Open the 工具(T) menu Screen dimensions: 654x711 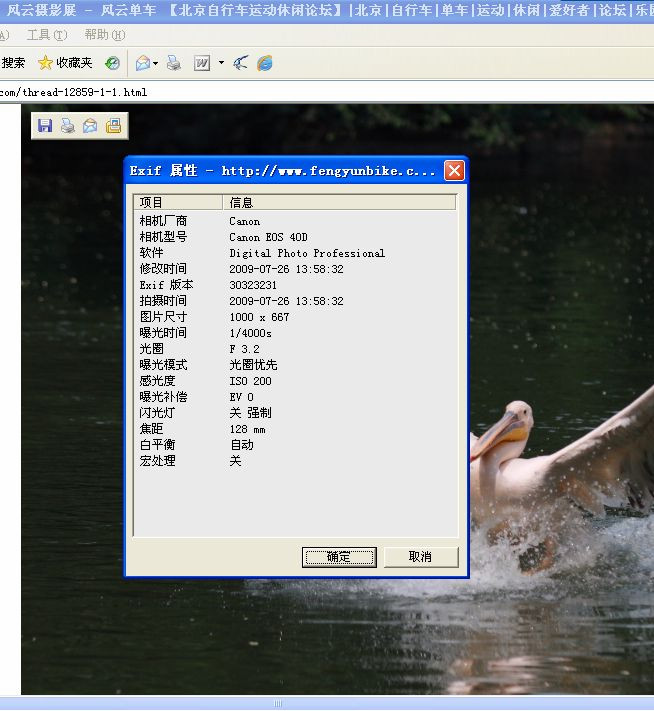(47, 34)
